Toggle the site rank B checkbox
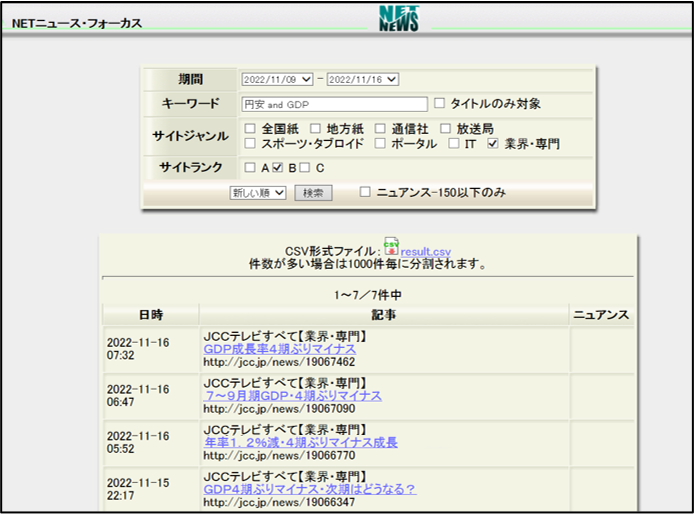The width and height of the screenshot is (694, 514). 278,168
